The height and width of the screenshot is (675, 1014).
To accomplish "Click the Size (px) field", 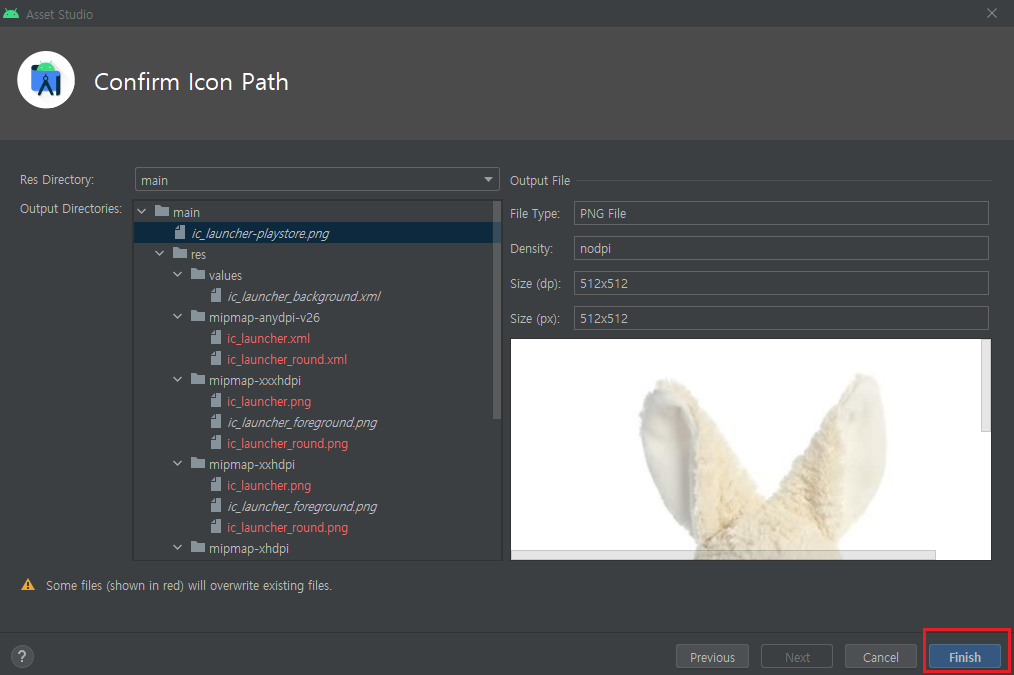I will click(x=781, y=318).
